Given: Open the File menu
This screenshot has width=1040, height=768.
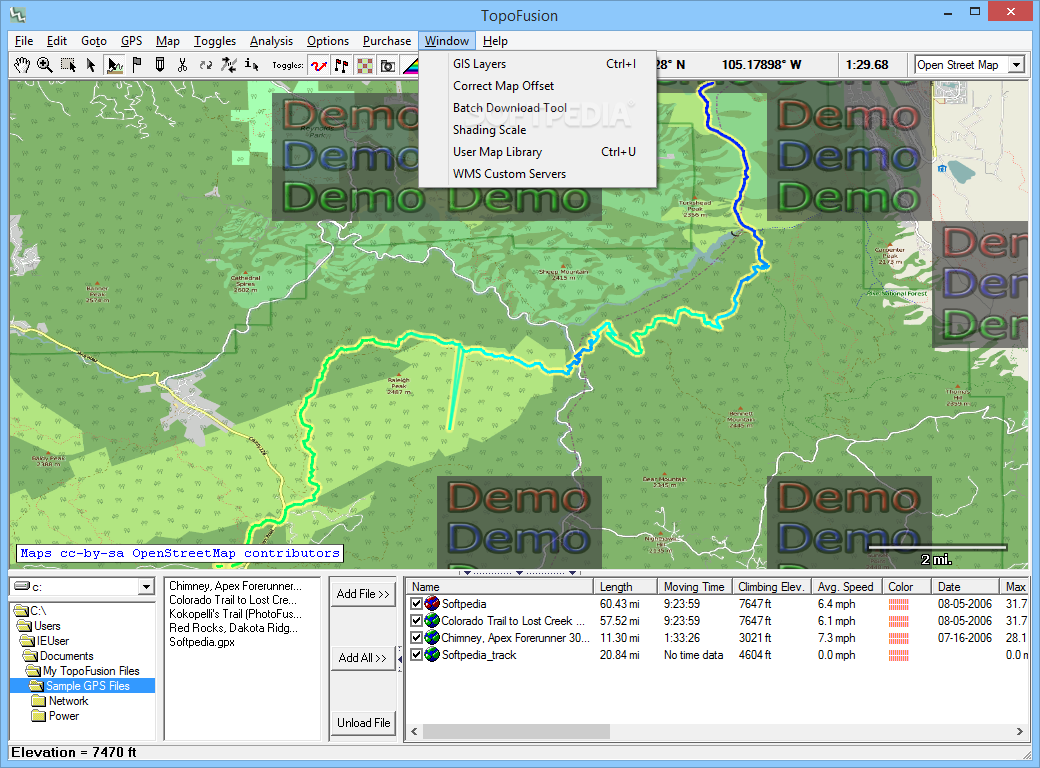Looking at the screenshot, I should [24, 41].
